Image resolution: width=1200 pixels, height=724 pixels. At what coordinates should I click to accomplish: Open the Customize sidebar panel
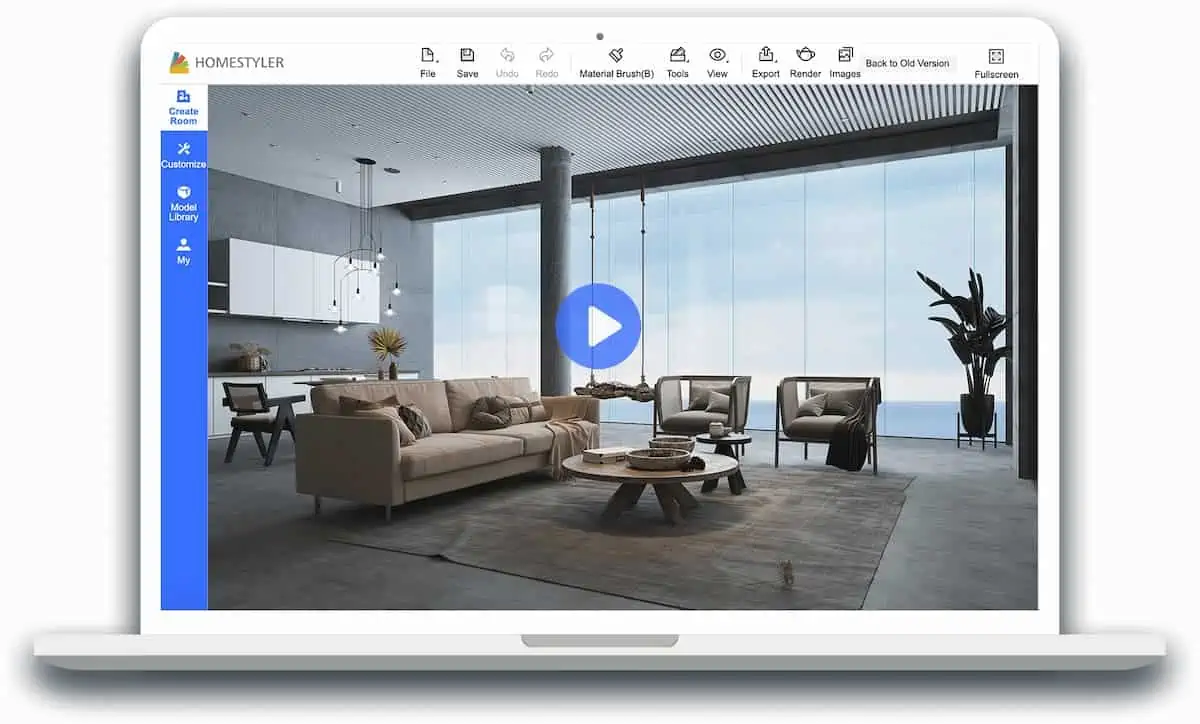[184, 154]
